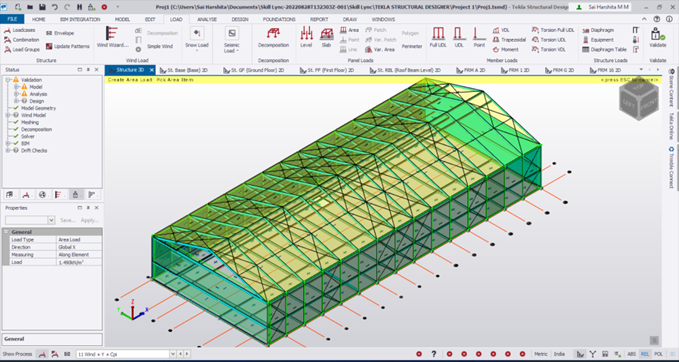Close the Structure 3D view tab
The image size is (679, 362).
pyautogui.click(x=152, y=70)
